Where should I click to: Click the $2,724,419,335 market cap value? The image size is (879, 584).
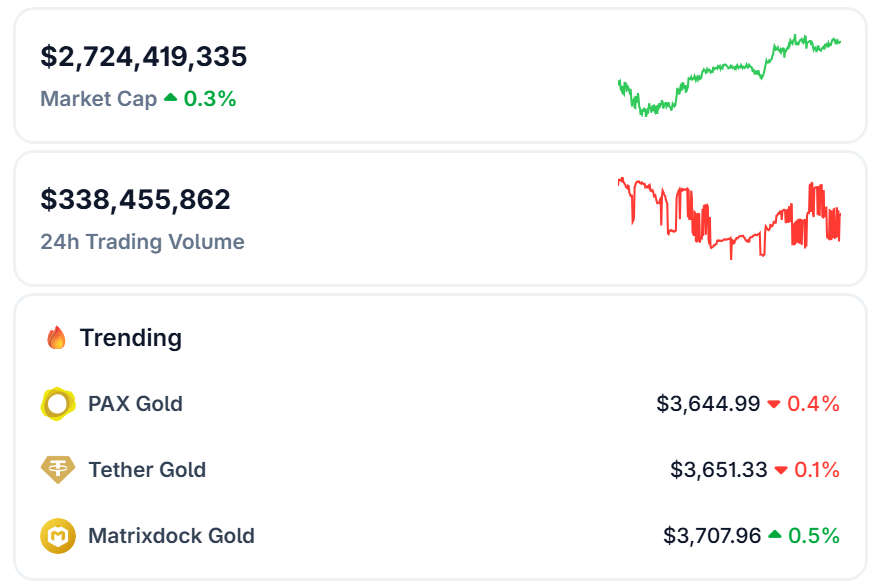click(144, 56)
